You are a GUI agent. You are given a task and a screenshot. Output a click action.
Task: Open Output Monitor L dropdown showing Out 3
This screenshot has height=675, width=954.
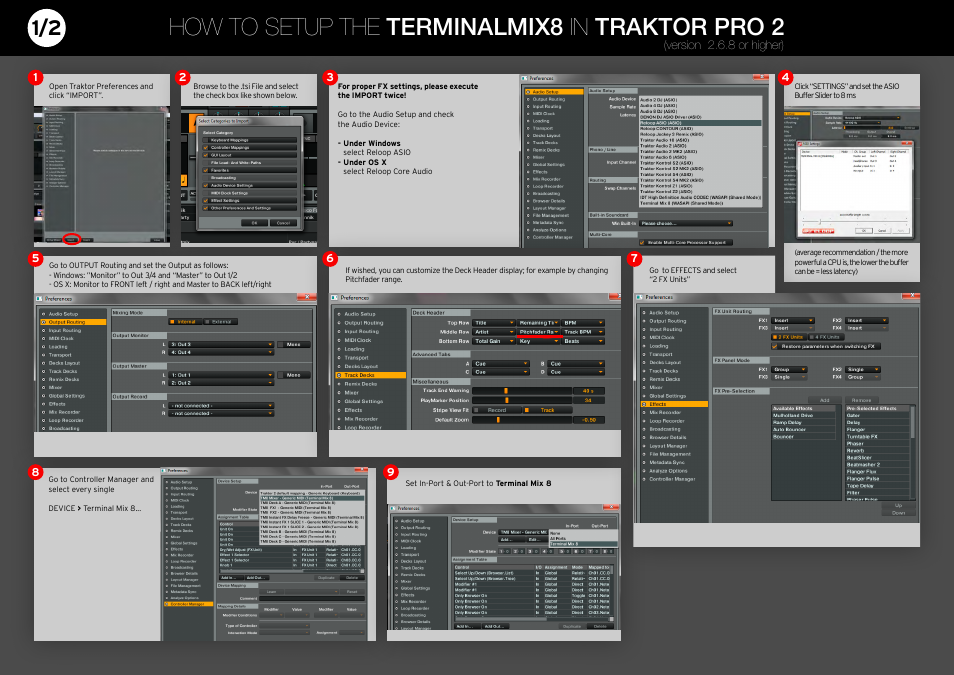(x=221, y=344)
